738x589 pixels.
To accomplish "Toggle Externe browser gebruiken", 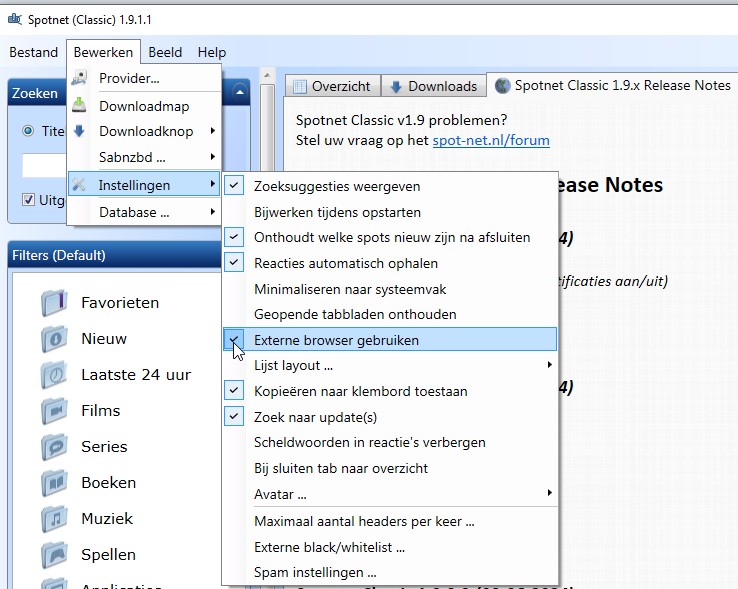I will 389,340.
